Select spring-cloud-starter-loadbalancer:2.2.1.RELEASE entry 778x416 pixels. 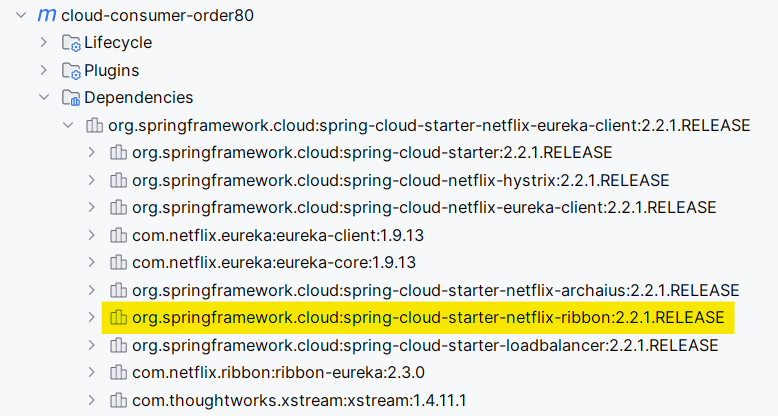click(x=425, y=346)
